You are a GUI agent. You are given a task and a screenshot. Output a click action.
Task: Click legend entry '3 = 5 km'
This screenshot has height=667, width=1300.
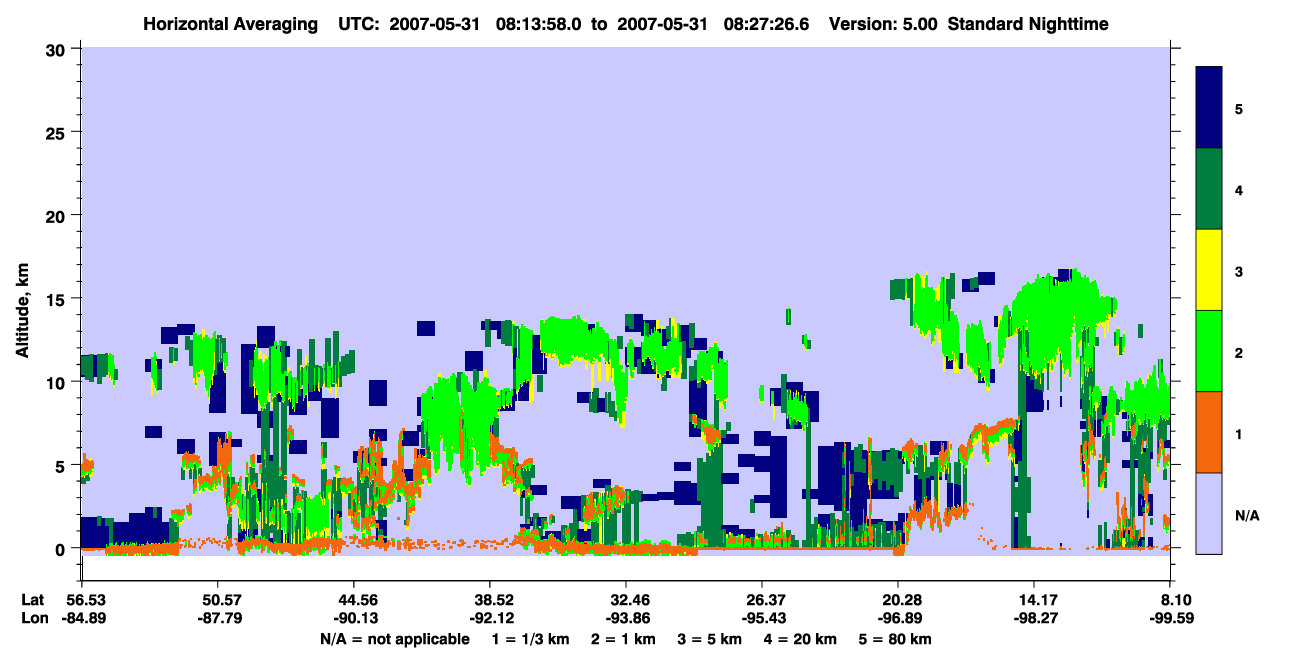[x=711, y=639]
